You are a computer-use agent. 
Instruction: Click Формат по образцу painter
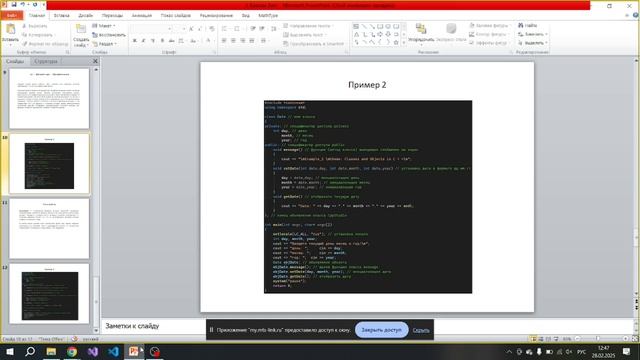[45, 43]
